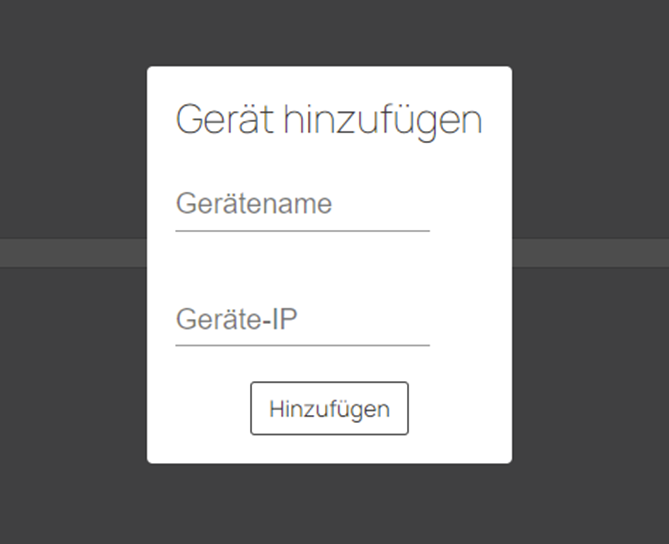Viewport: 669px width, 544px height.
Task: Click the right end of the Gerätename field
Action: click(418, 205)
